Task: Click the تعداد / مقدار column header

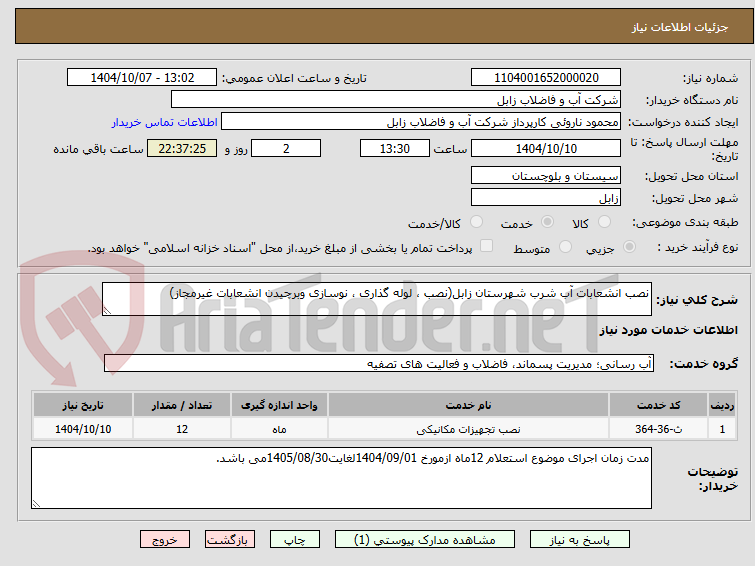Action: (x=182, y=405)
